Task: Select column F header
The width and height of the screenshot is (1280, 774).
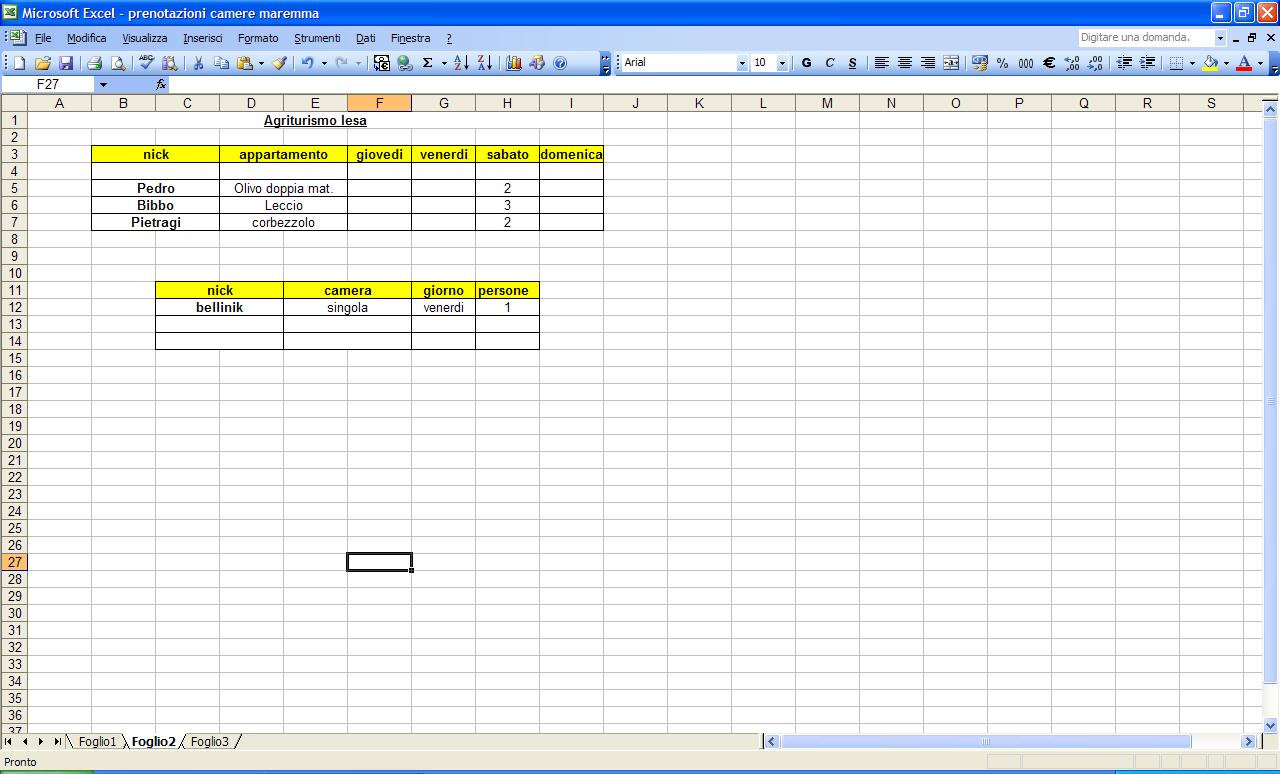Action: click(x=379, y=103)
